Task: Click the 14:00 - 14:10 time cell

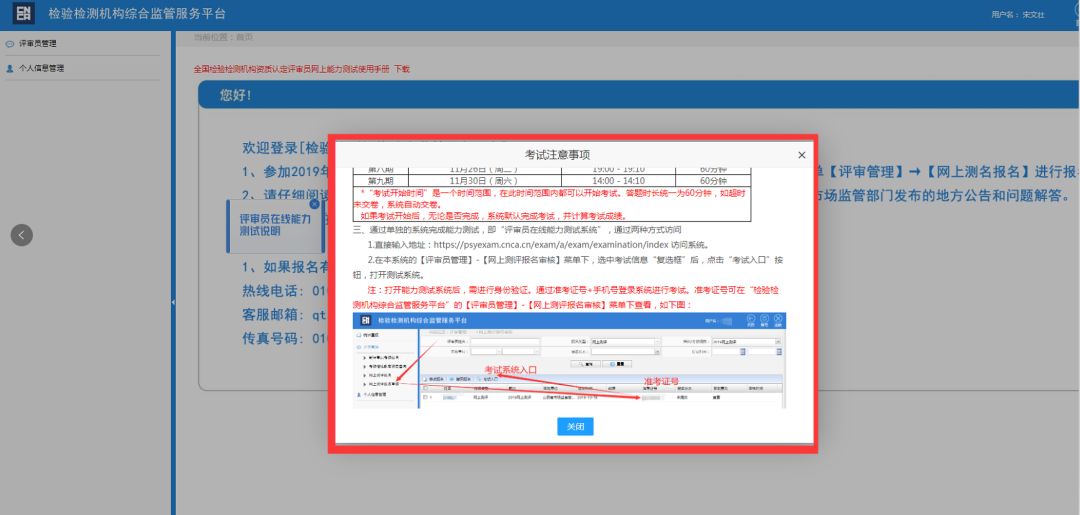Action: [x=617, y=181]
